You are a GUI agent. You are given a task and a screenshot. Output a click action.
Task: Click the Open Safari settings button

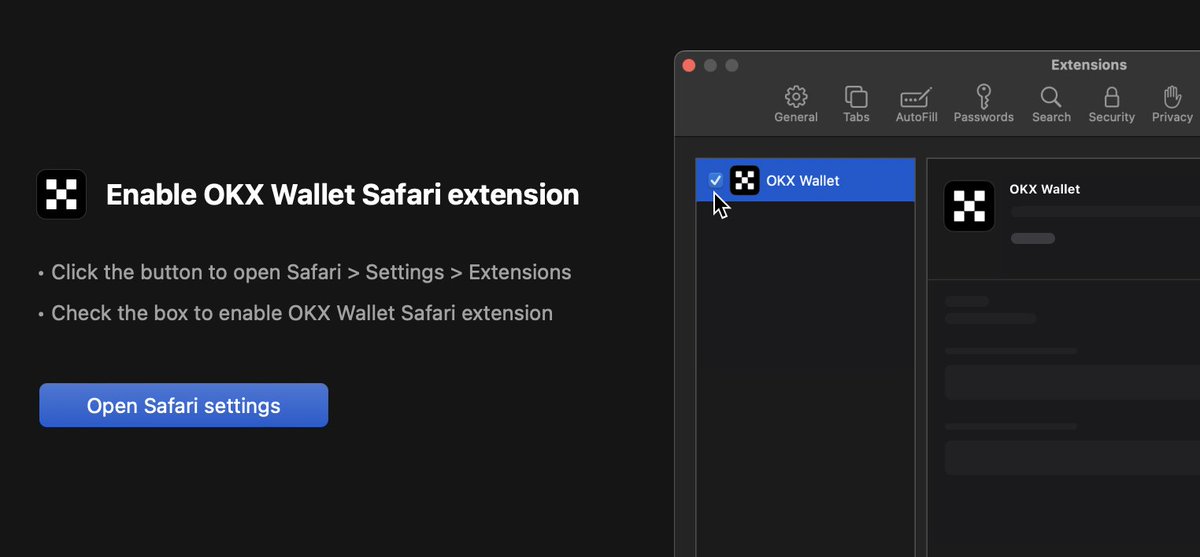183,405
